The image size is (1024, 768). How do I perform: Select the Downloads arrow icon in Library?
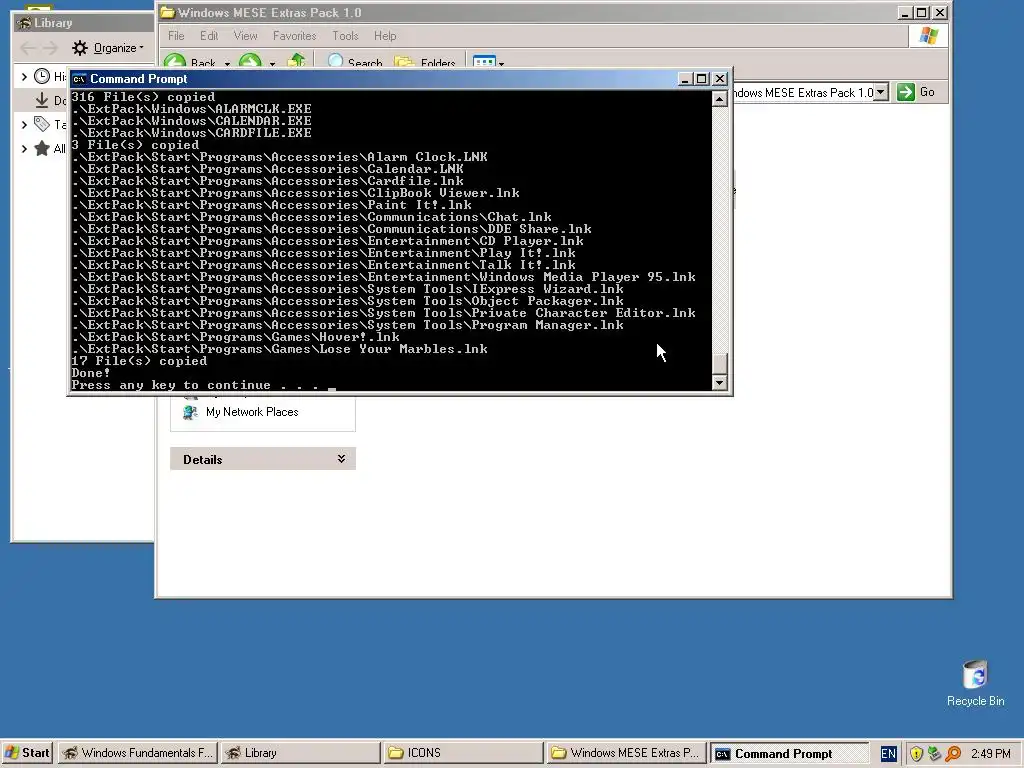pyautogui.click(x=42, y=100)
